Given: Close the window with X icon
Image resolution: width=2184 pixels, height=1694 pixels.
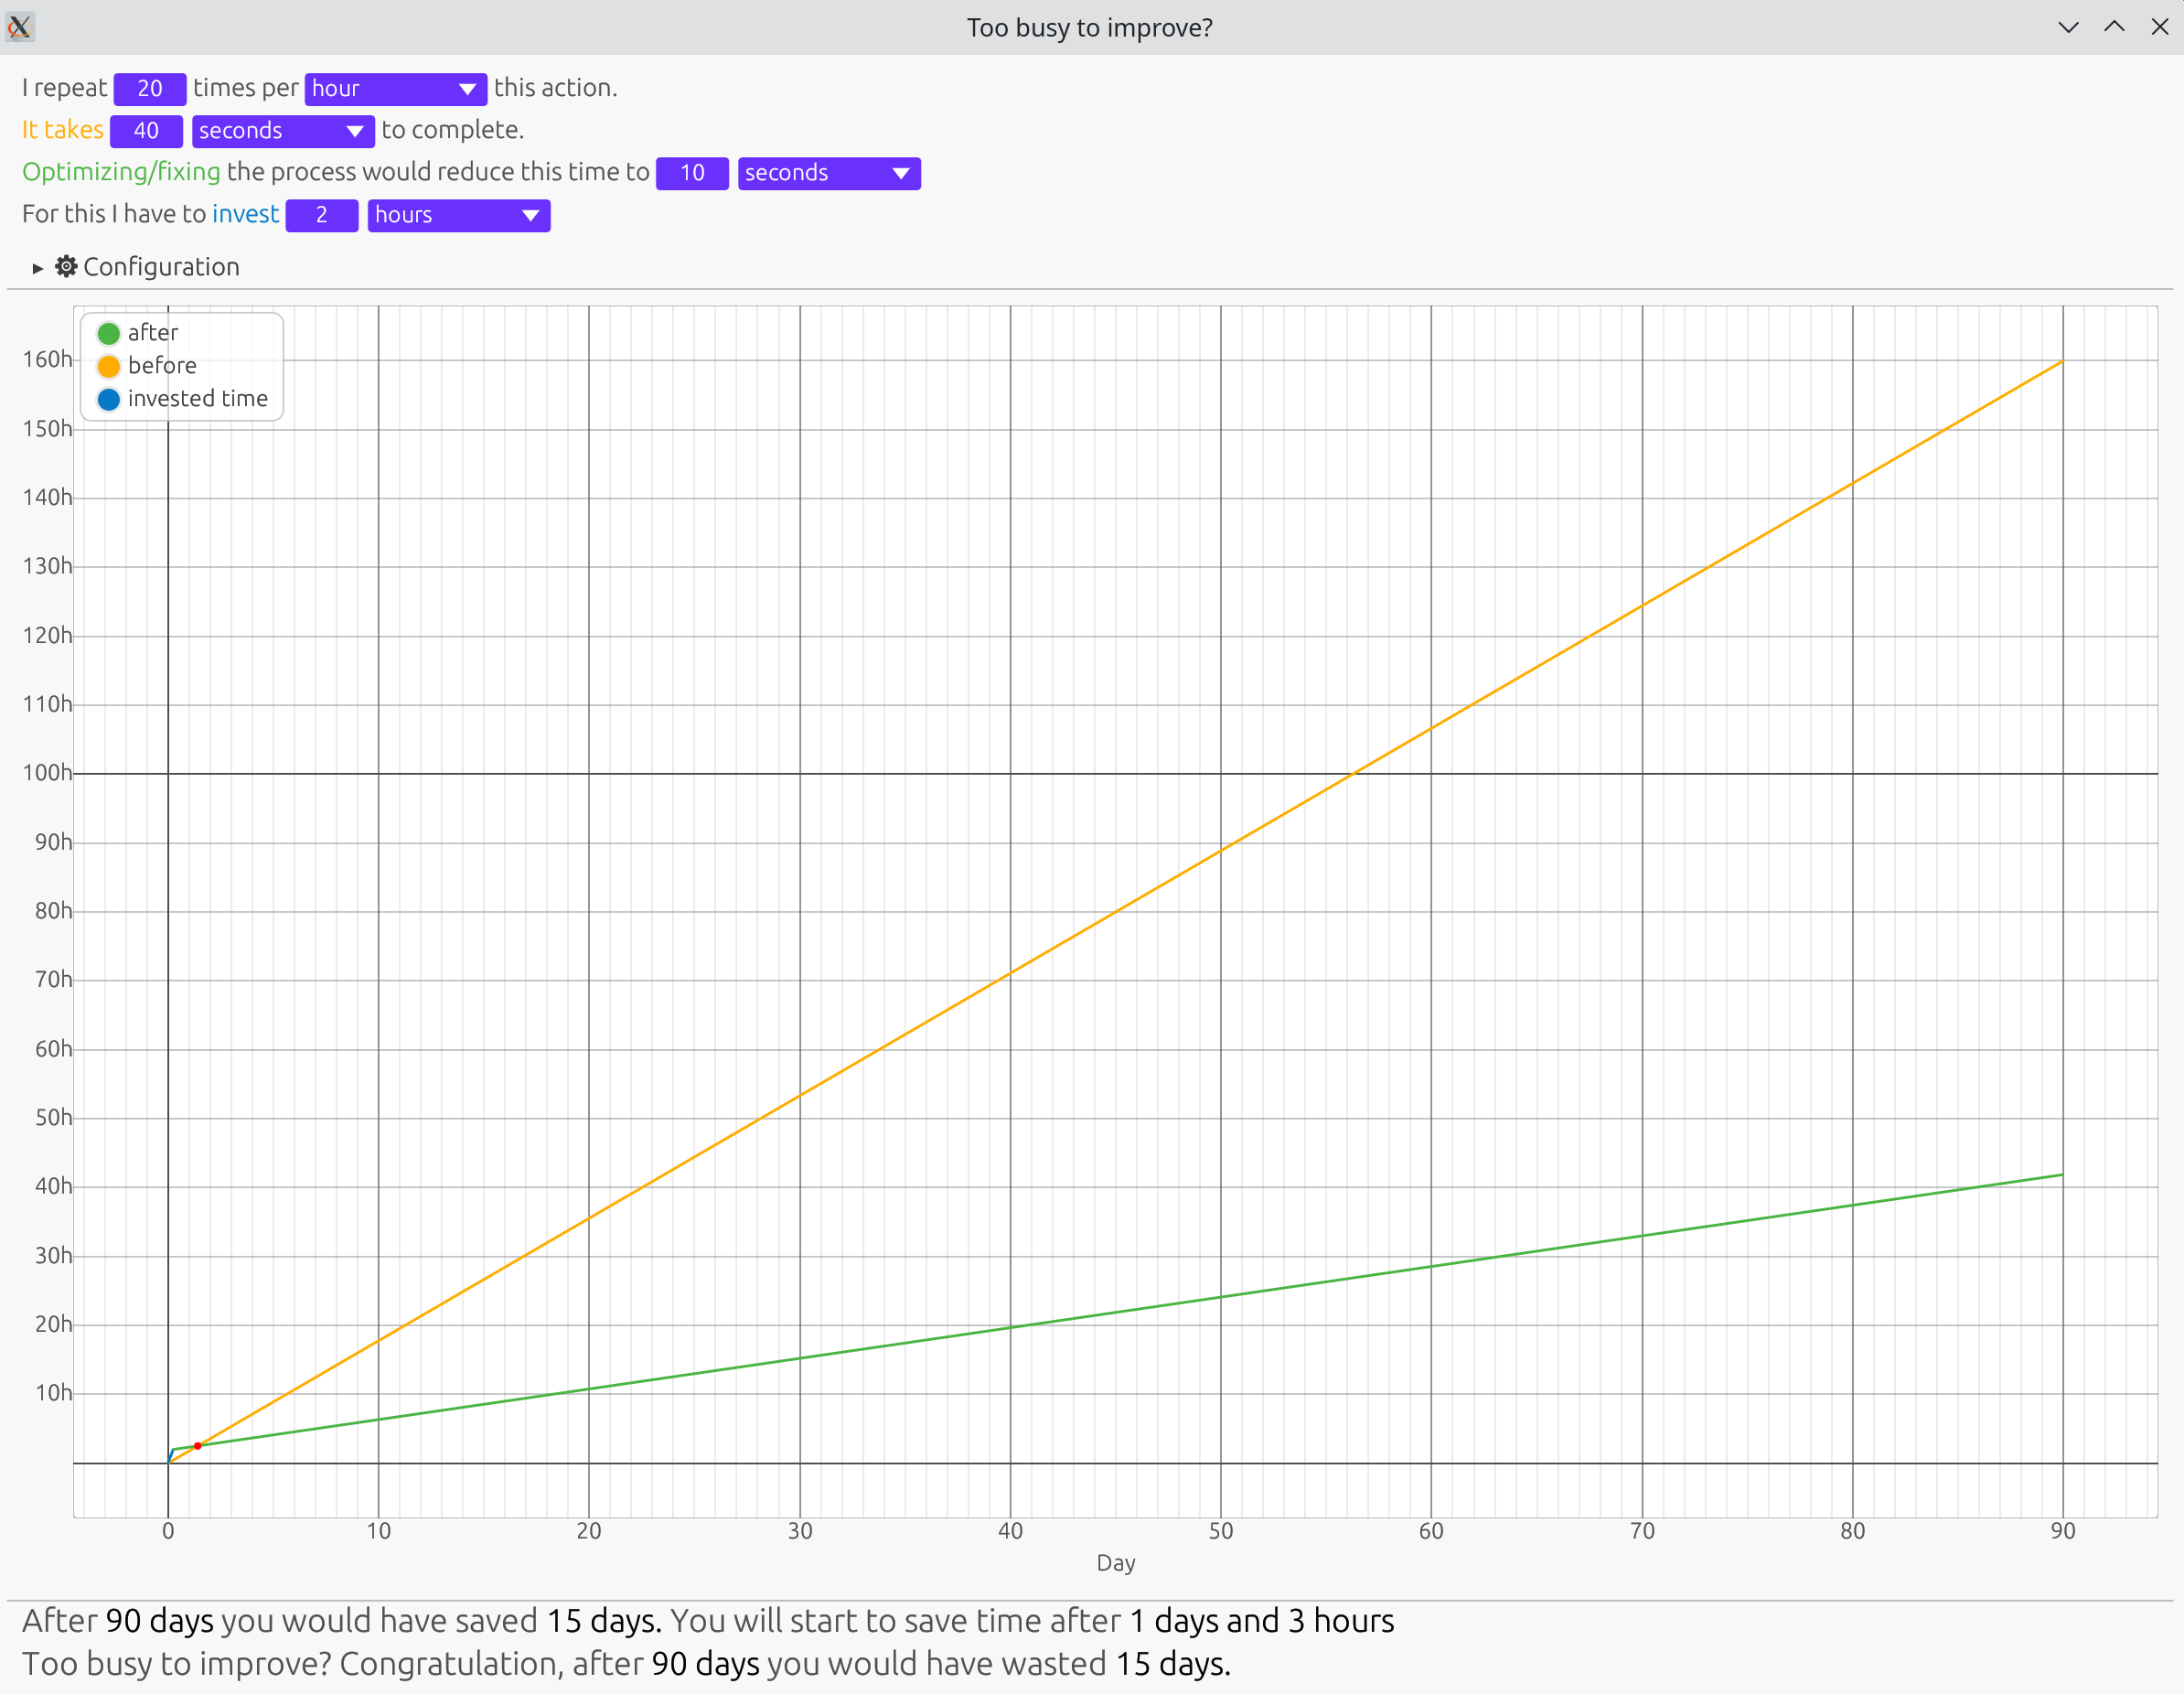Looking at the screenshot, I should pos(2160,27).
